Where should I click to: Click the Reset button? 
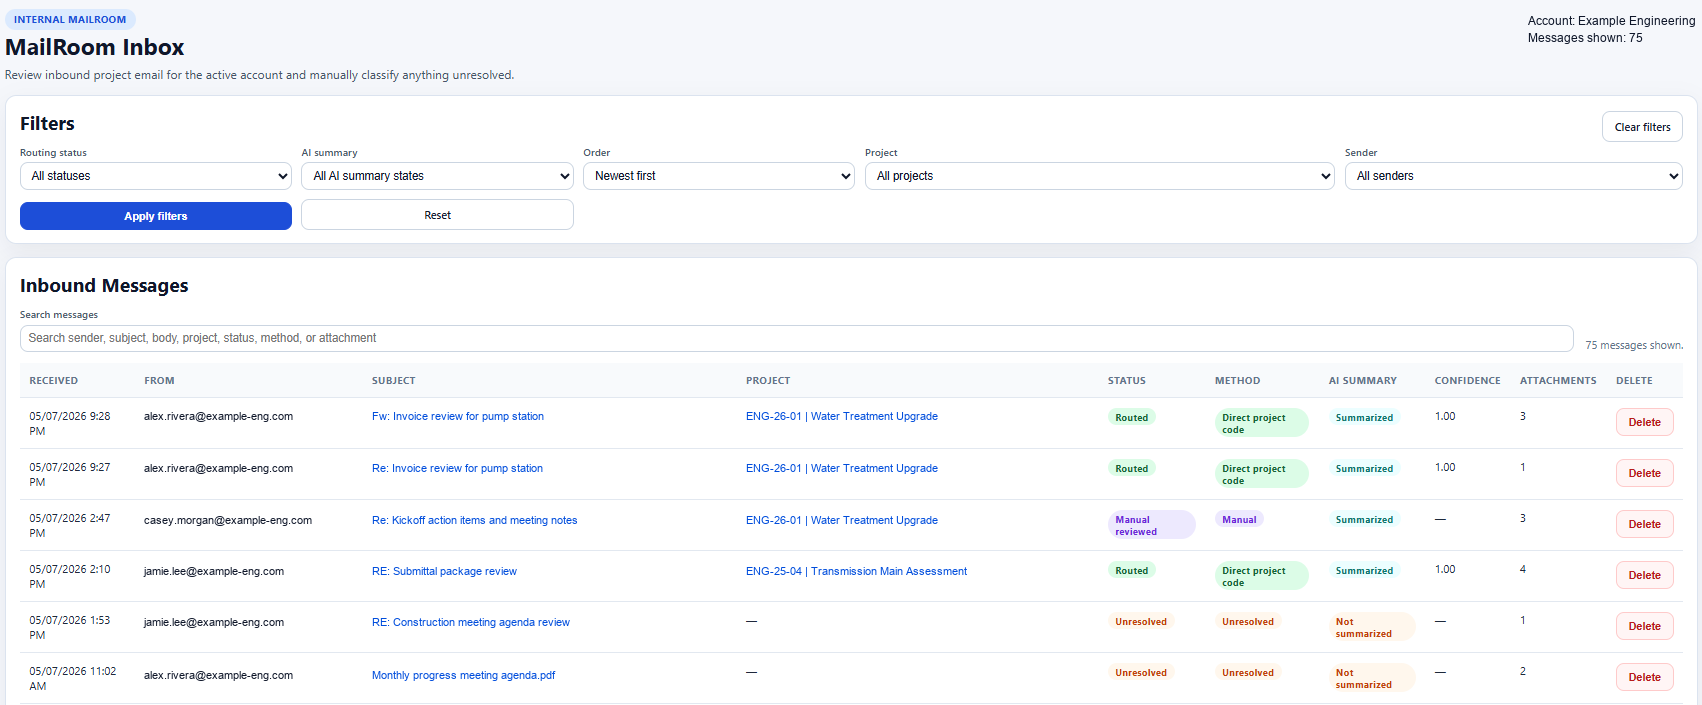437,215
